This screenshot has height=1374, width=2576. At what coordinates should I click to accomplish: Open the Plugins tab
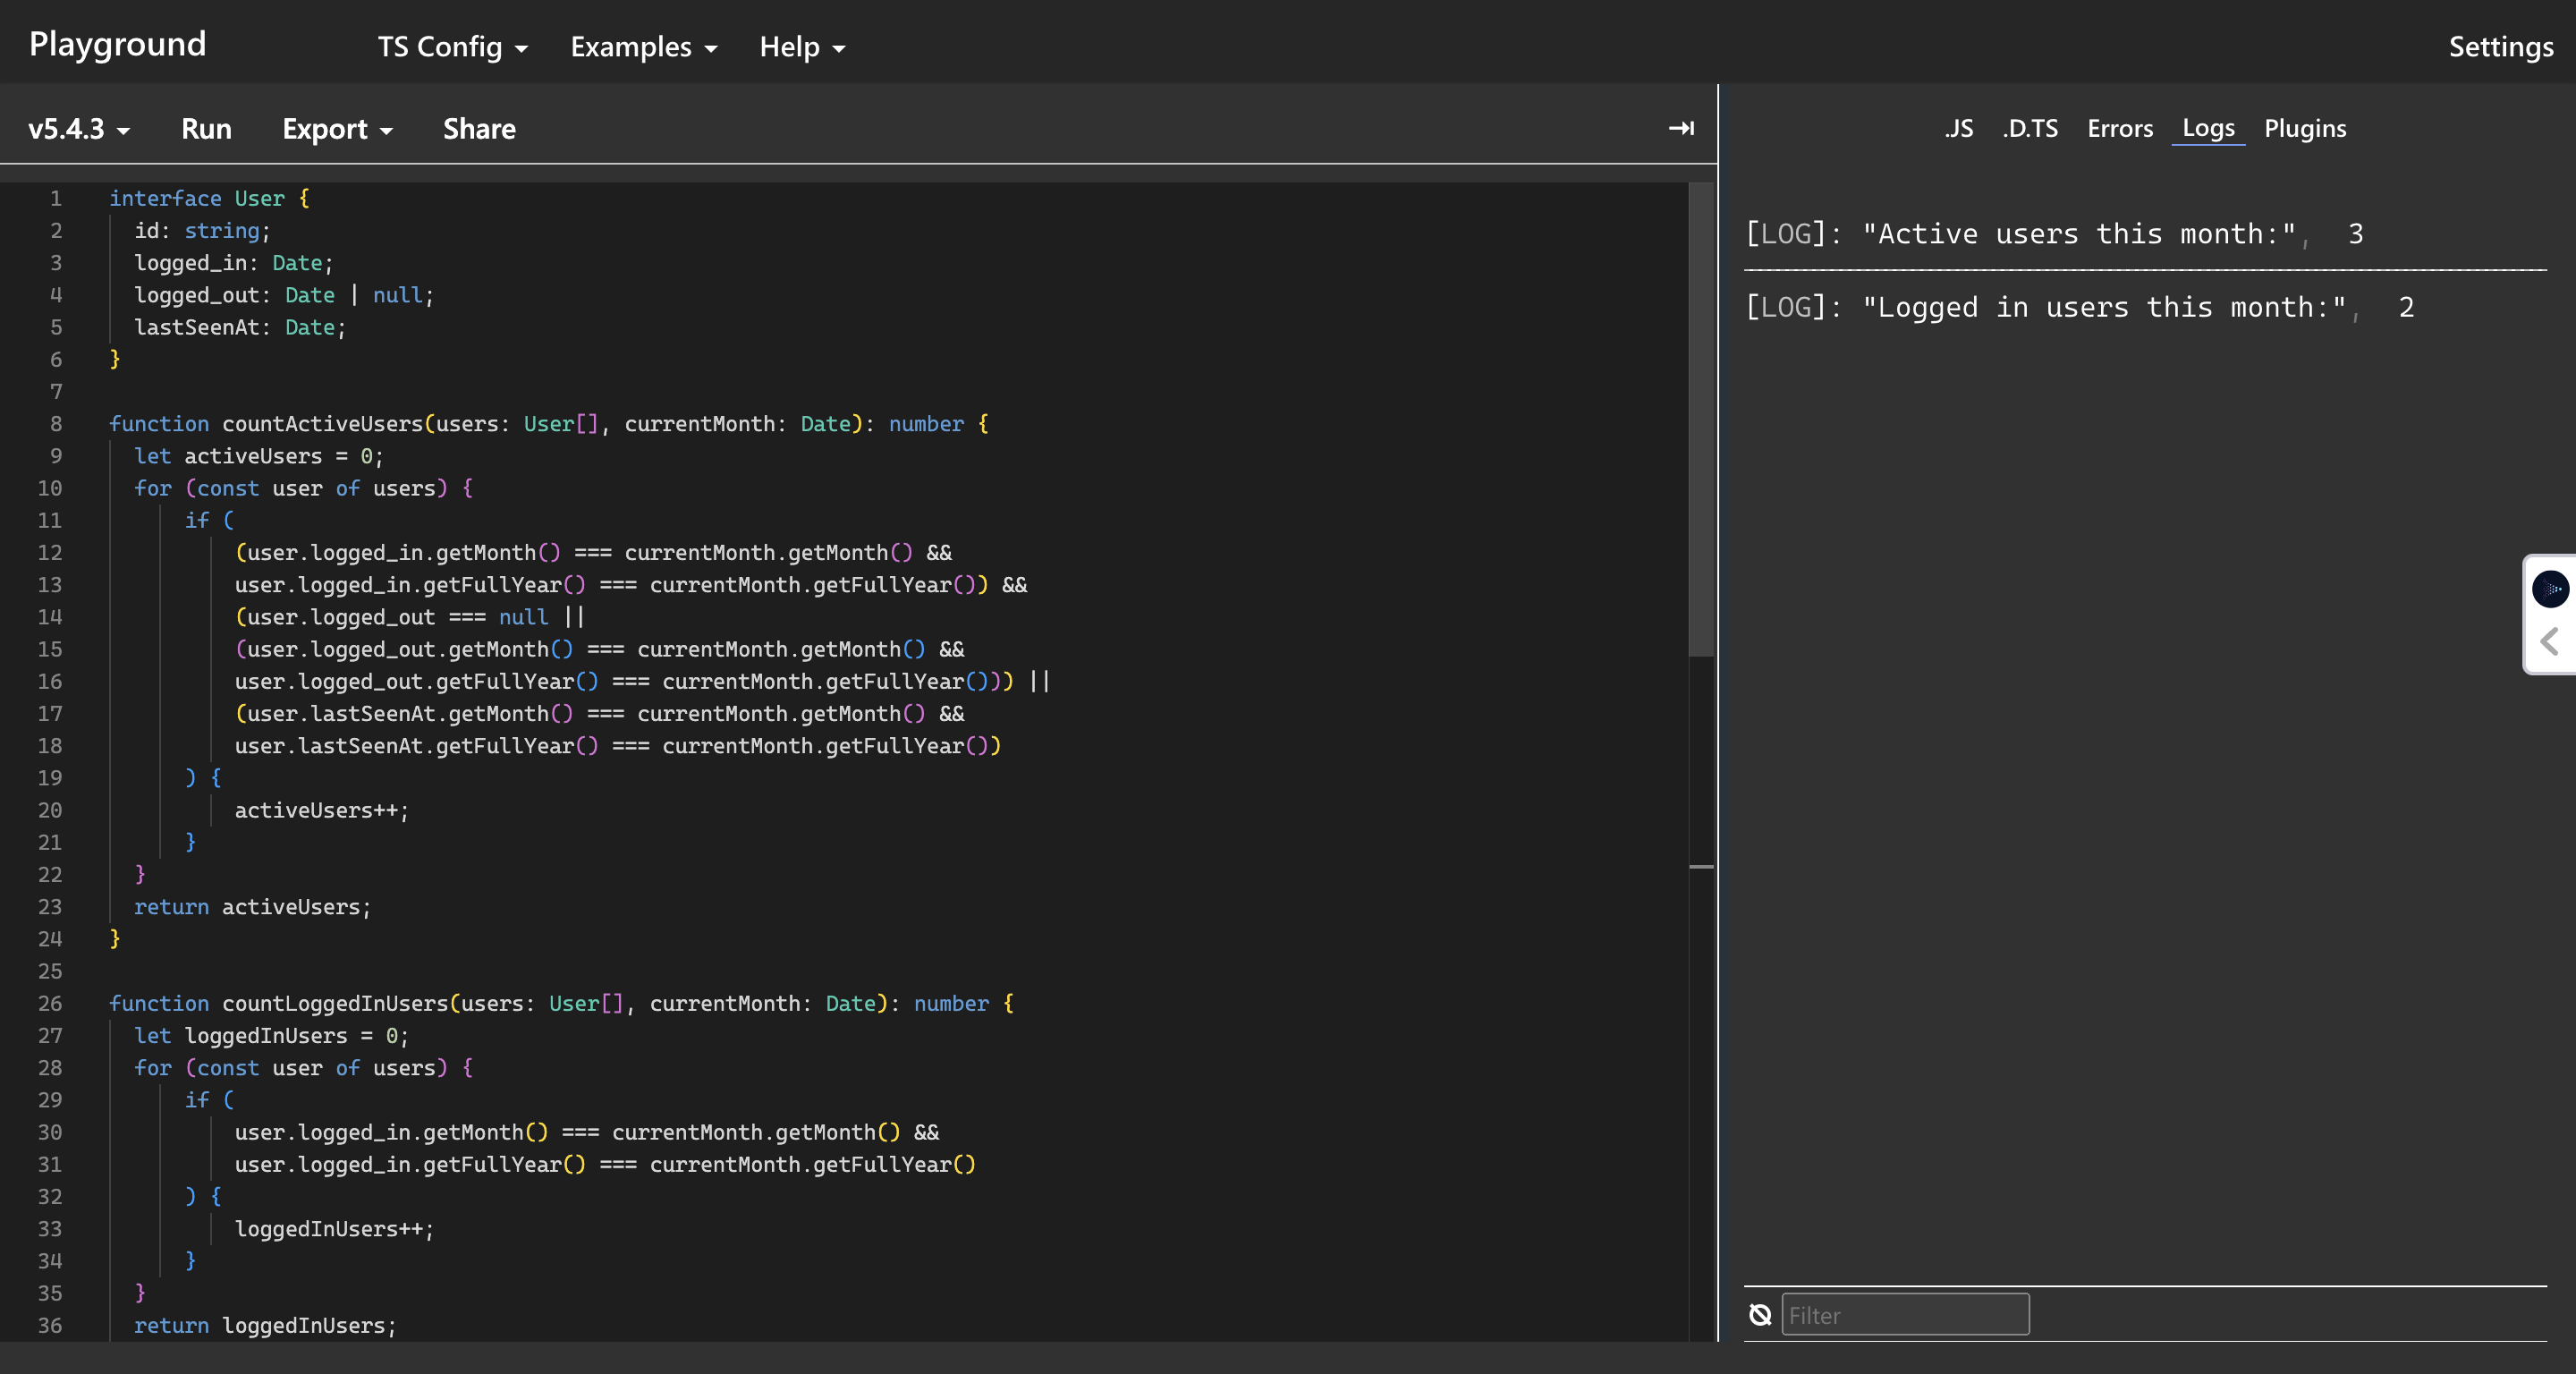[x=2305, y=128]
